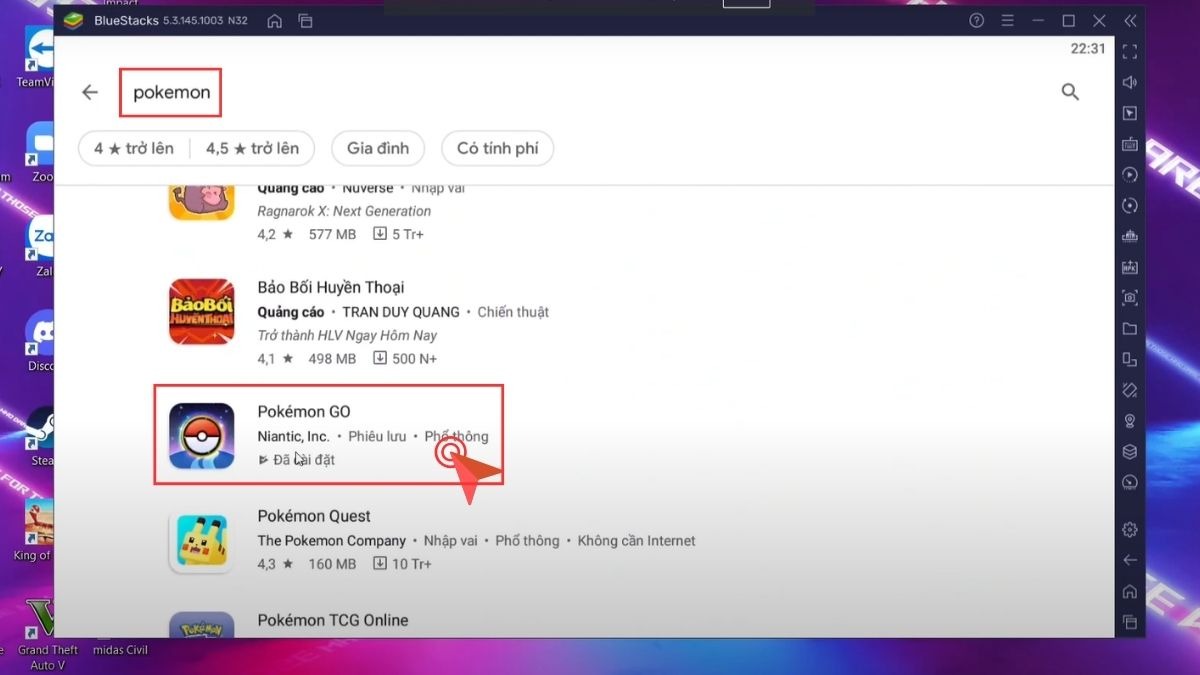Viewport: 1200px width, 675px height.
Task: Click the search magnifier icon in Play Store
Action: coord(1070,92)
